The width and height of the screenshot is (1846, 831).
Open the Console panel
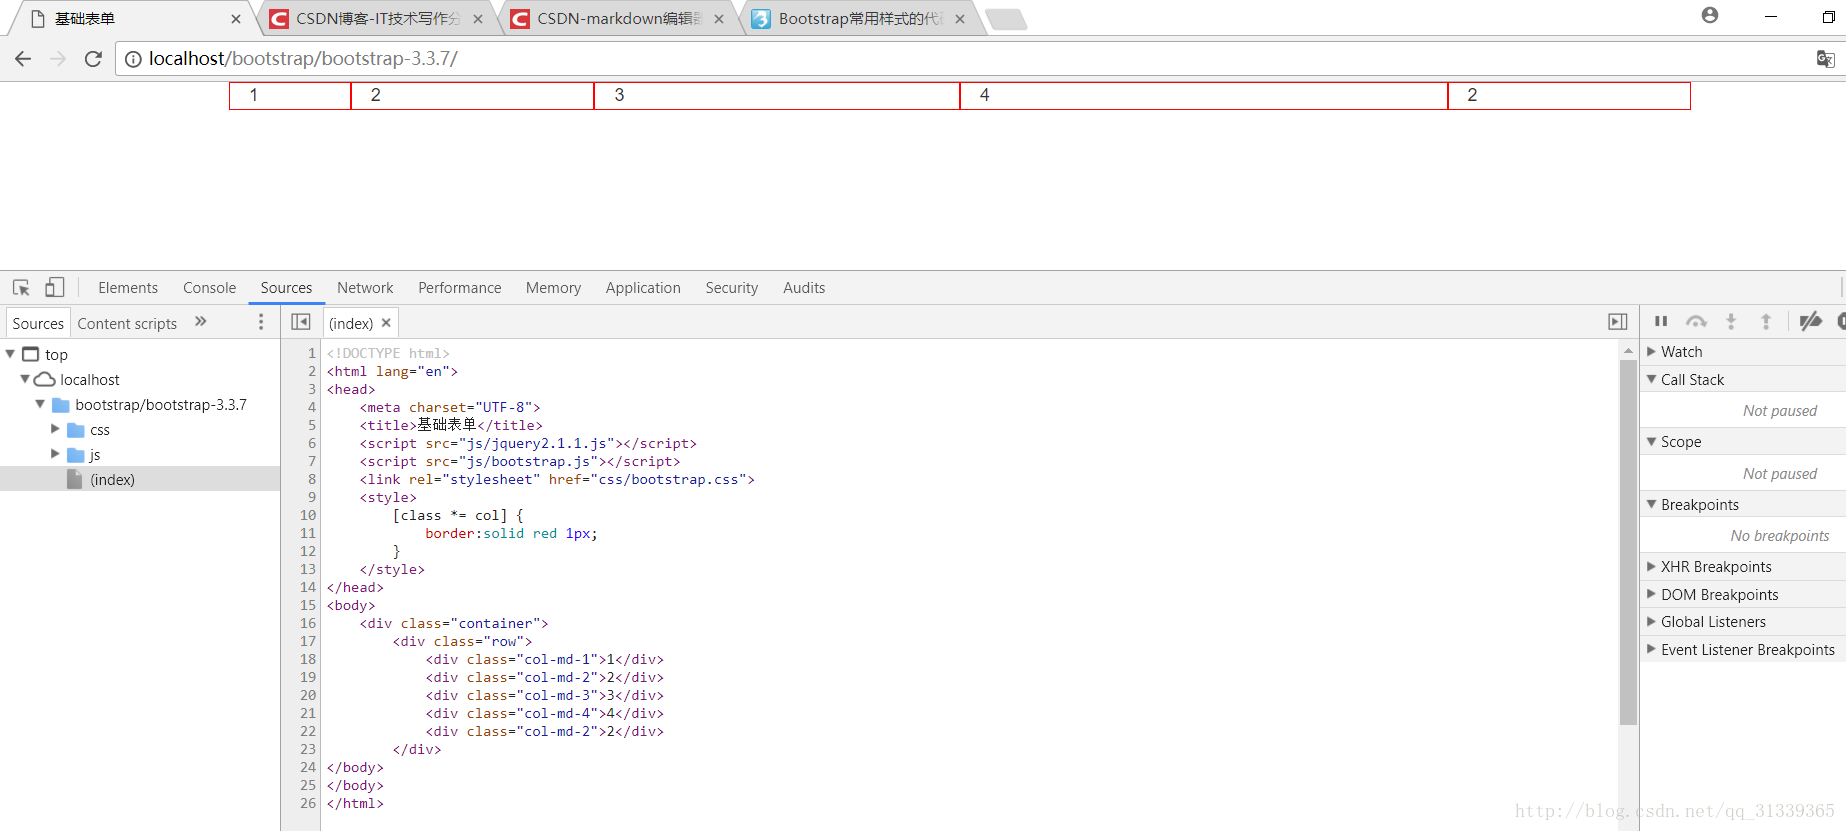210,288
